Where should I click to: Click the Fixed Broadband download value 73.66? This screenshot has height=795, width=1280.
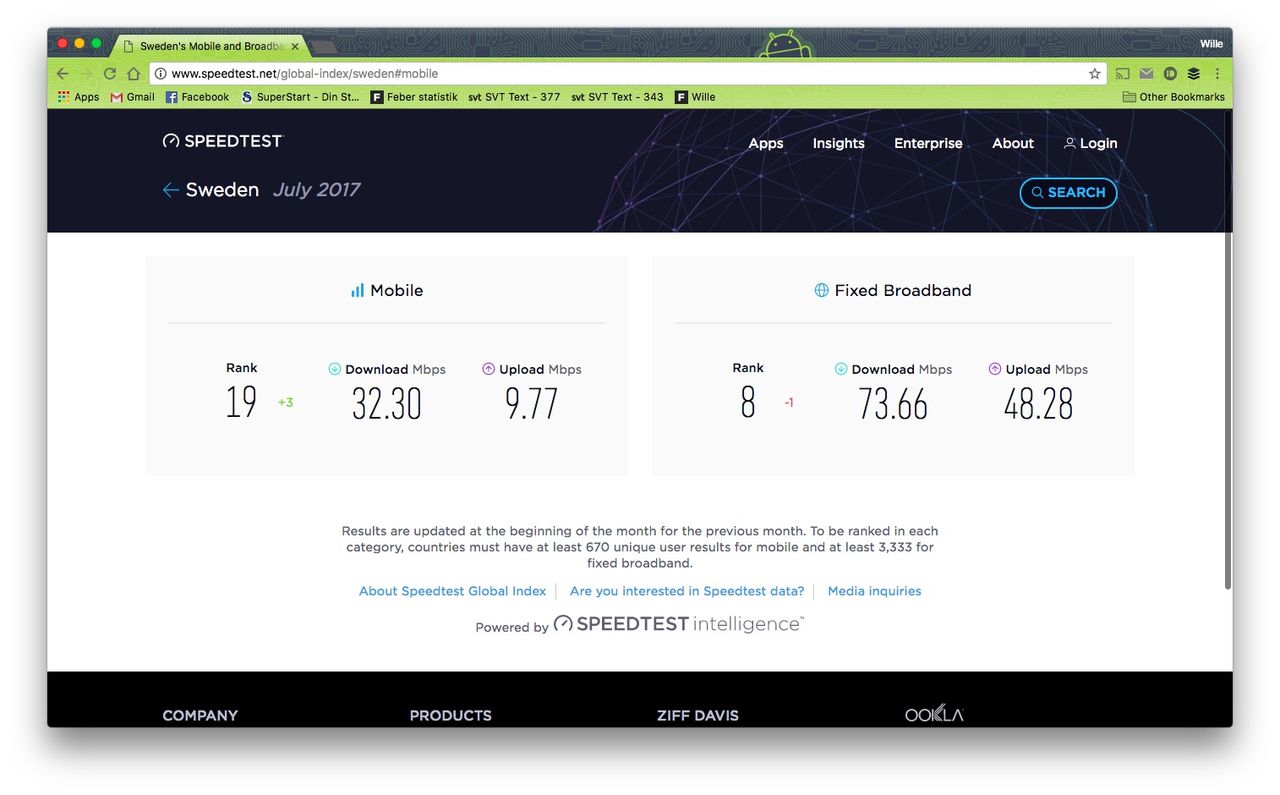click(893, 403)
